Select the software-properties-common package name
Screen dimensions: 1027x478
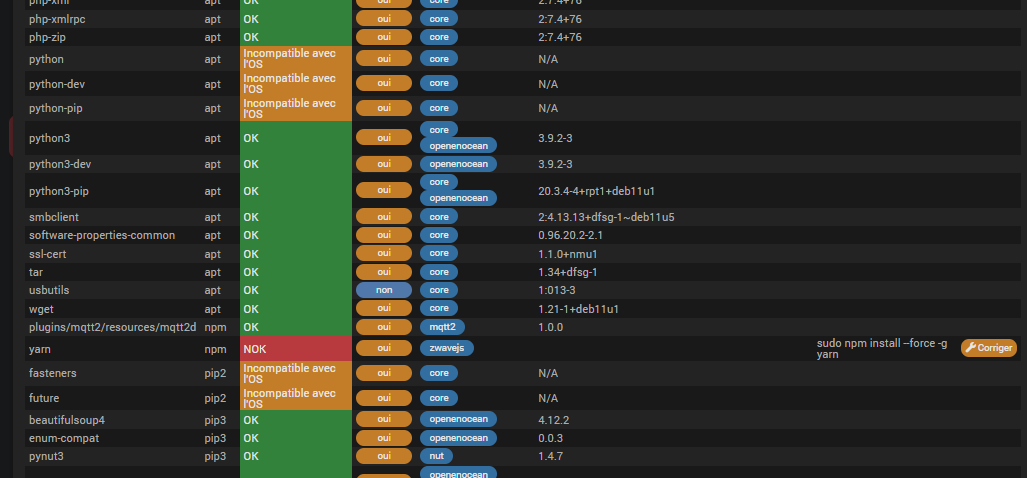(102, 235)
